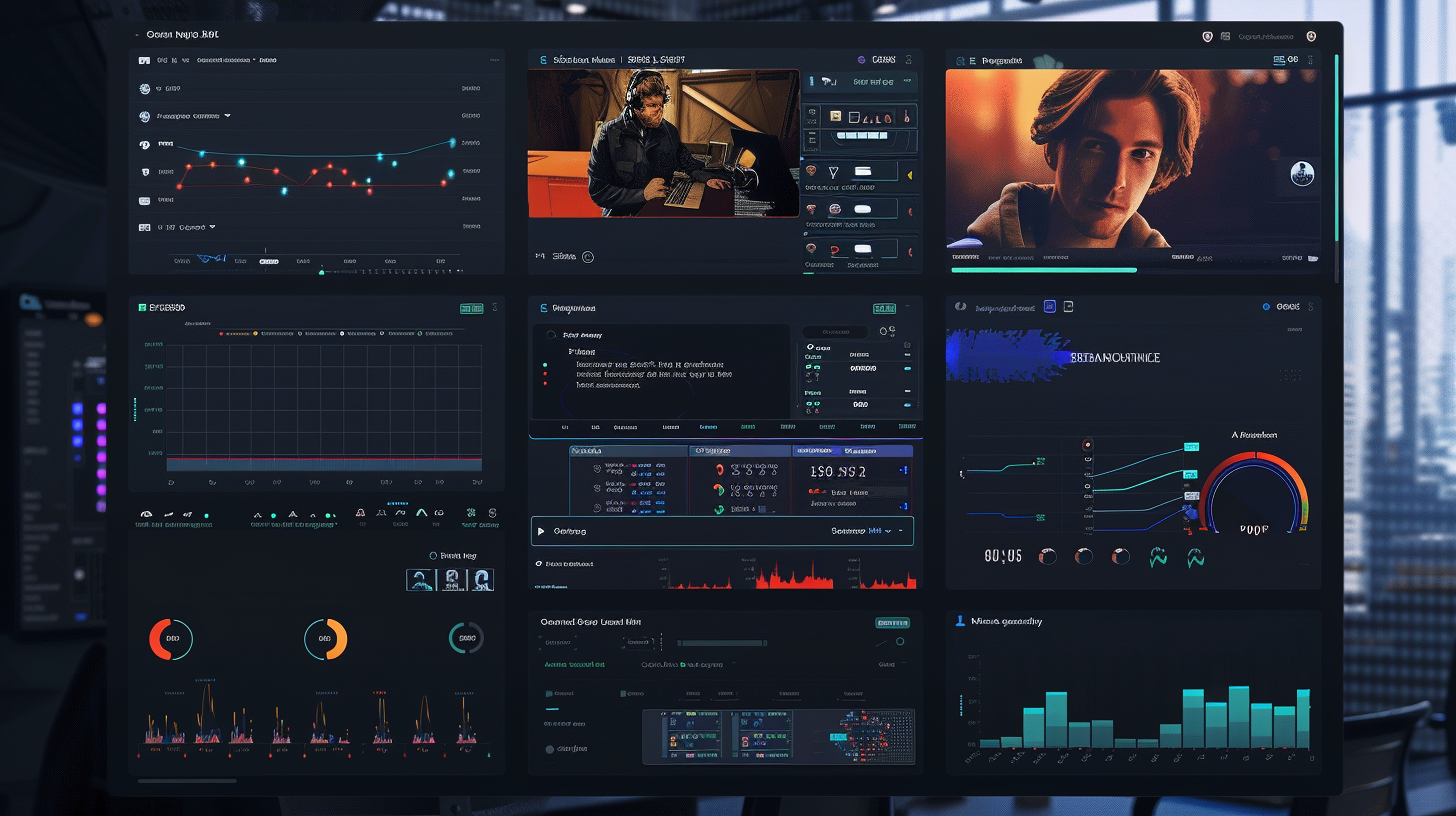Click the leftmost square thumbnail icon of the three
This screenshot has height=816, width=1456.
coord(420,579)
